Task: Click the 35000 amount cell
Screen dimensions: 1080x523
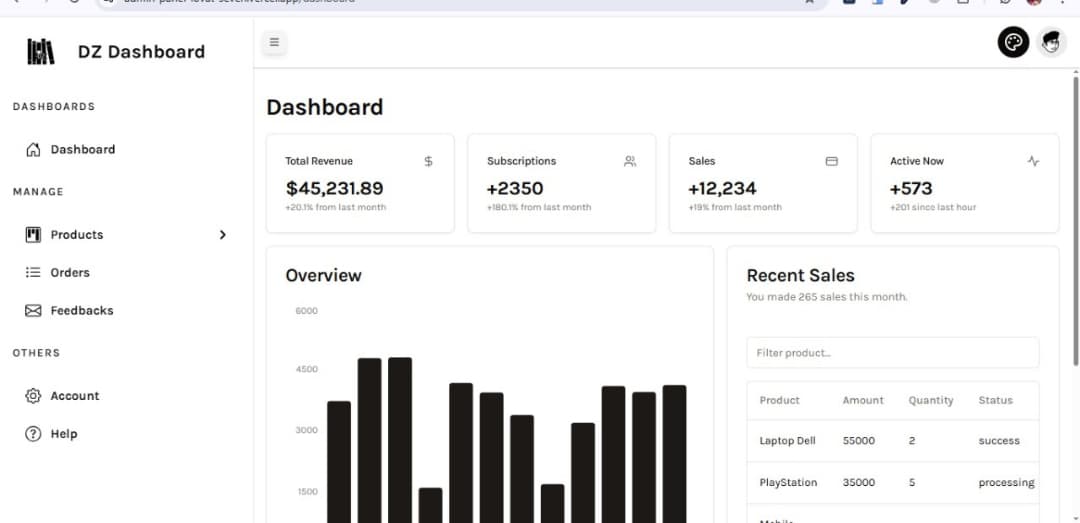Action: (x=859, y=483)
